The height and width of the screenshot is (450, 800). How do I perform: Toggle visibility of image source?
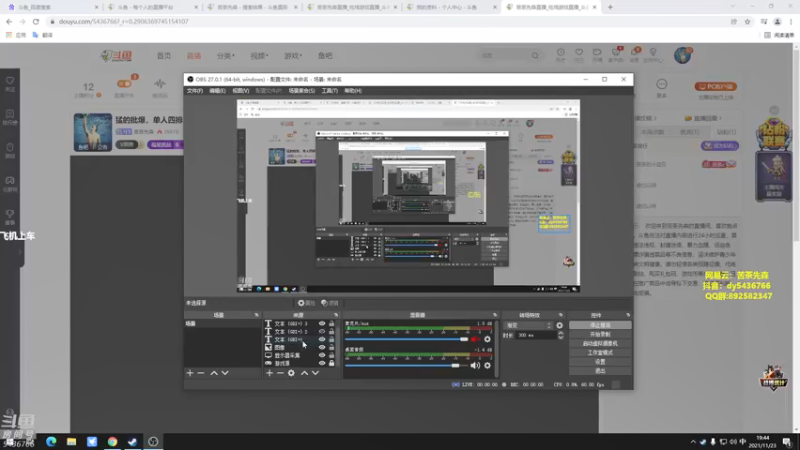coord(322,347)
